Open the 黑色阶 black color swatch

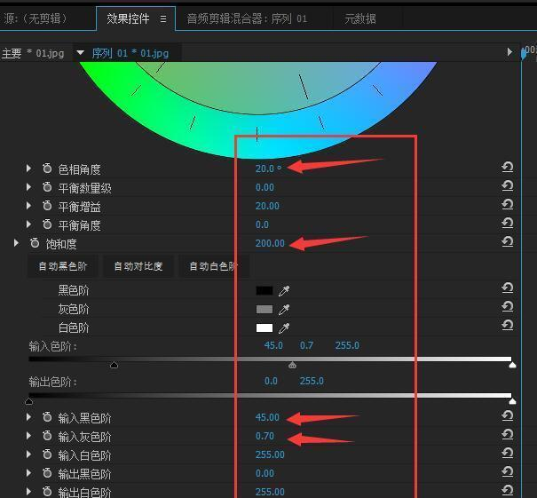click(x=264, y=290)
